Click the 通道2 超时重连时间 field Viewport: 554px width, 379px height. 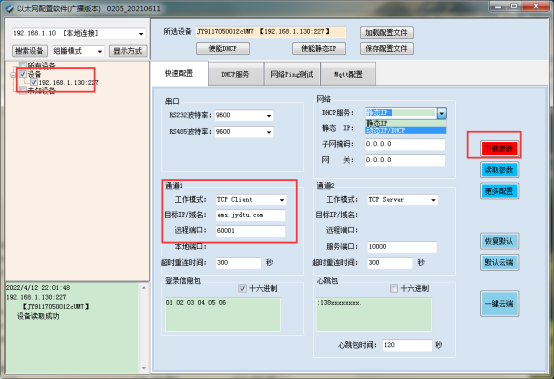(390, 263)
